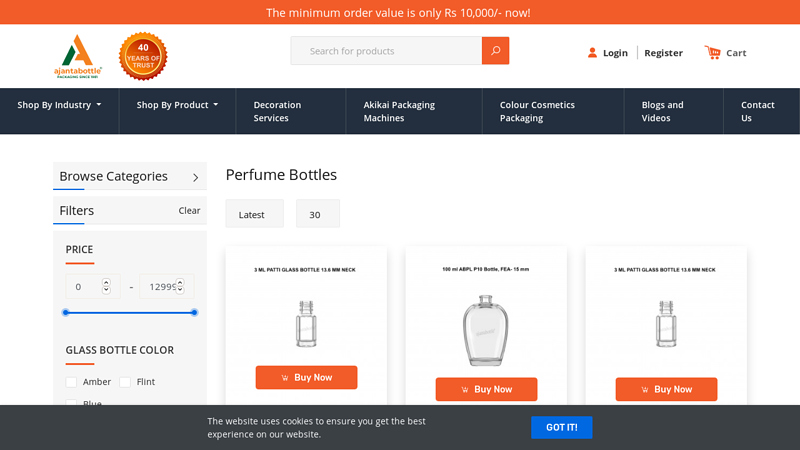Open the Latest sort dropdown
This screenshot has height=450, width=800.
tap(255, 214)
